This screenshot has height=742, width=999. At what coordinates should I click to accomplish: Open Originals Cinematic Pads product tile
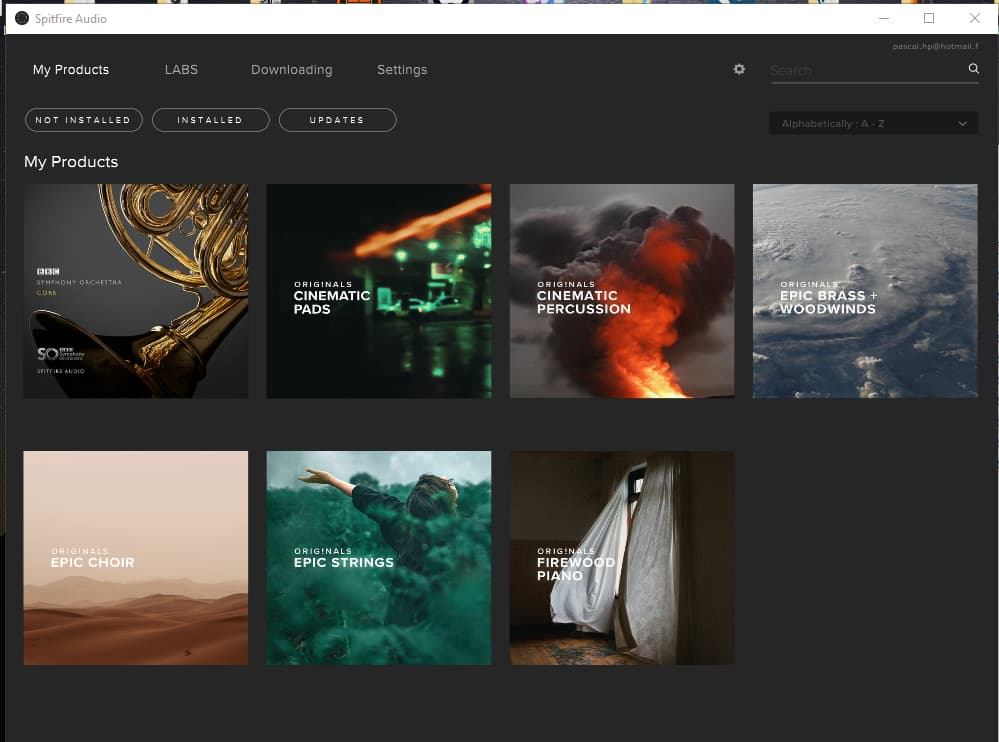378,291
